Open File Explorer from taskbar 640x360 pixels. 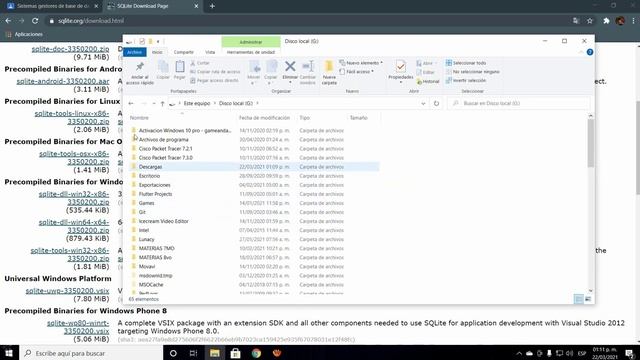coord(215,353)
